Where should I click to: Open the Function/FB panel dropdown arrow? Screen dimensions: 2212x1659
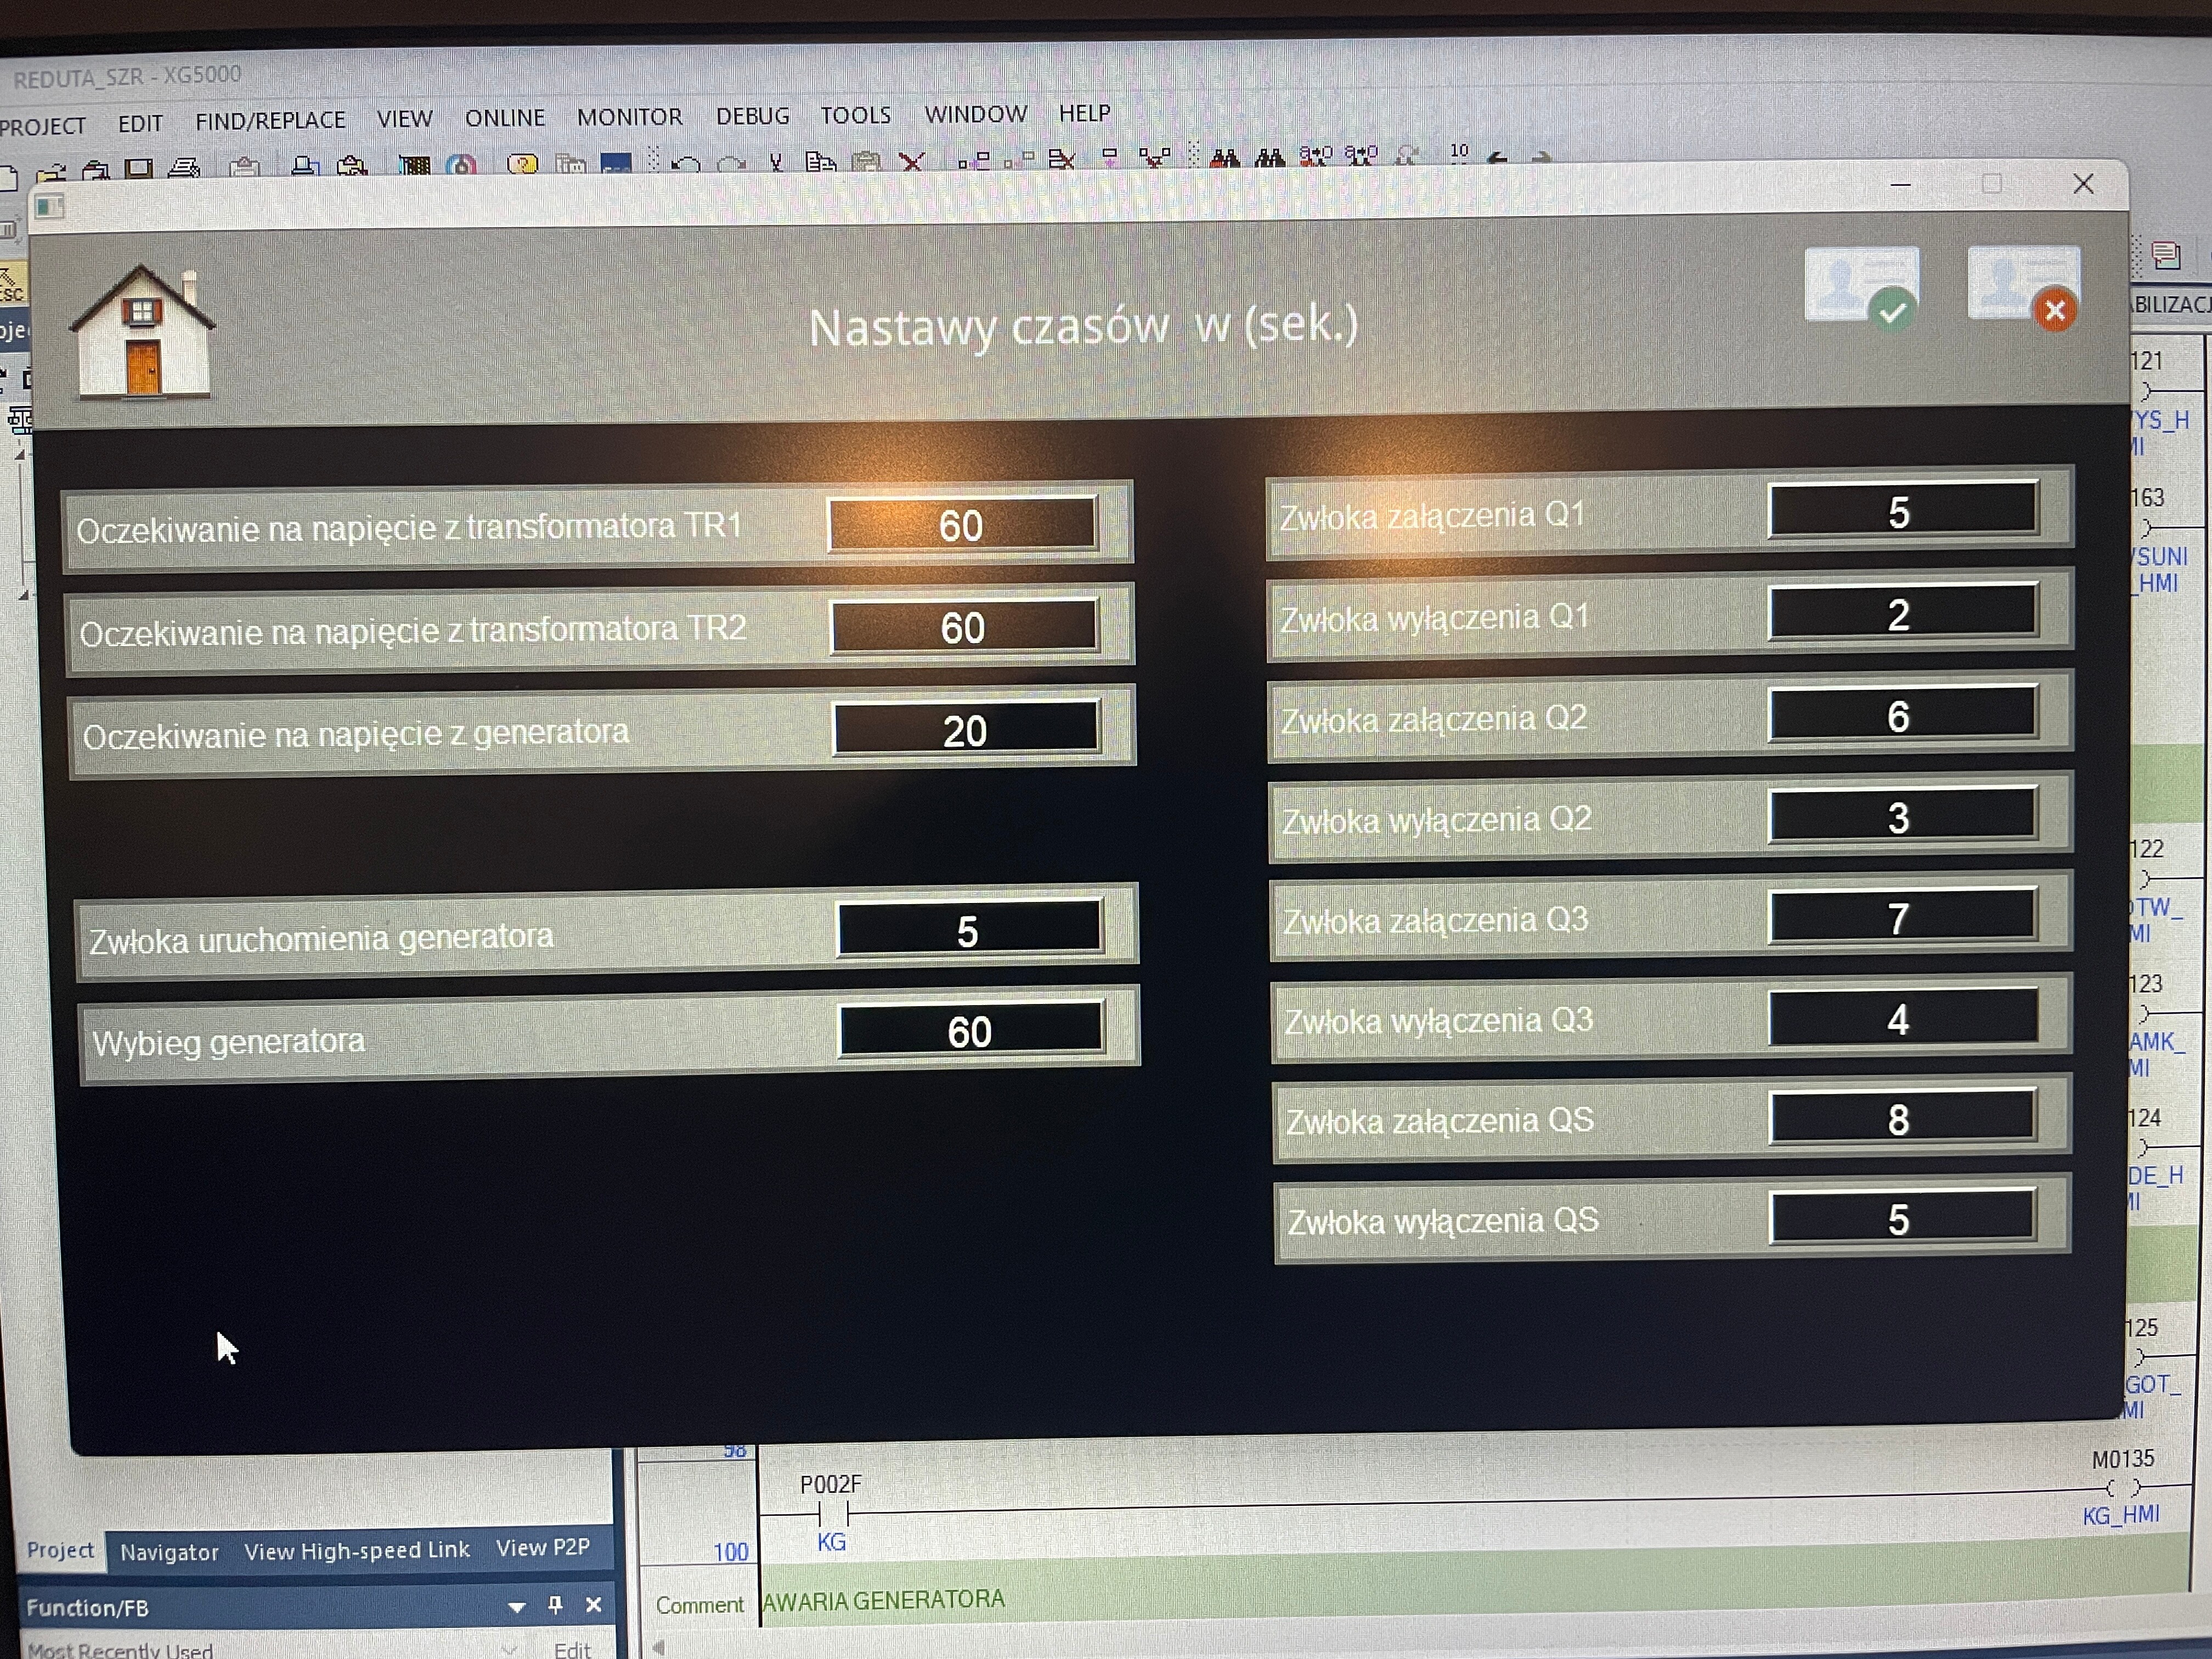click(x=516, y=1607)
